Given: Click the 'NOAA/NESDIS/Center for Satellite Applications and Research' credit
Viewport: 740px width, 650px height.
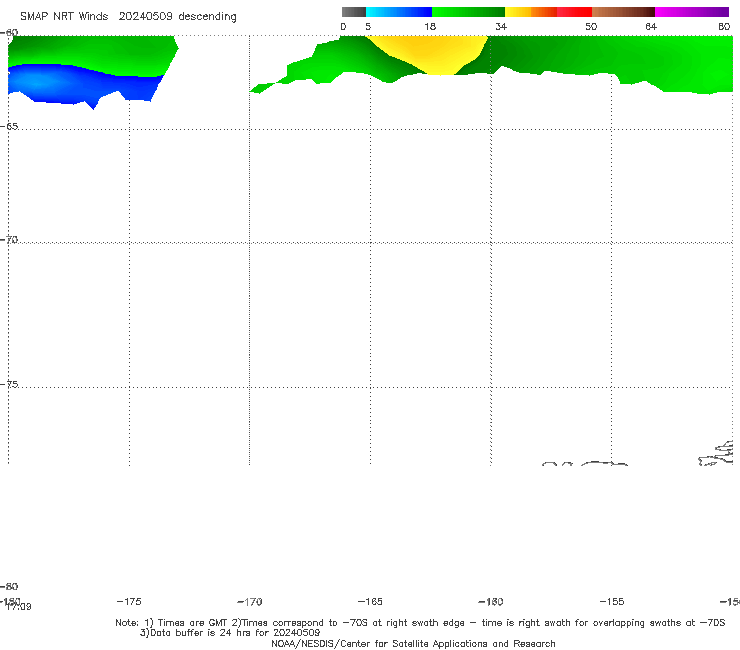Looking at the screenshot, I should click(x=413, y=644).
